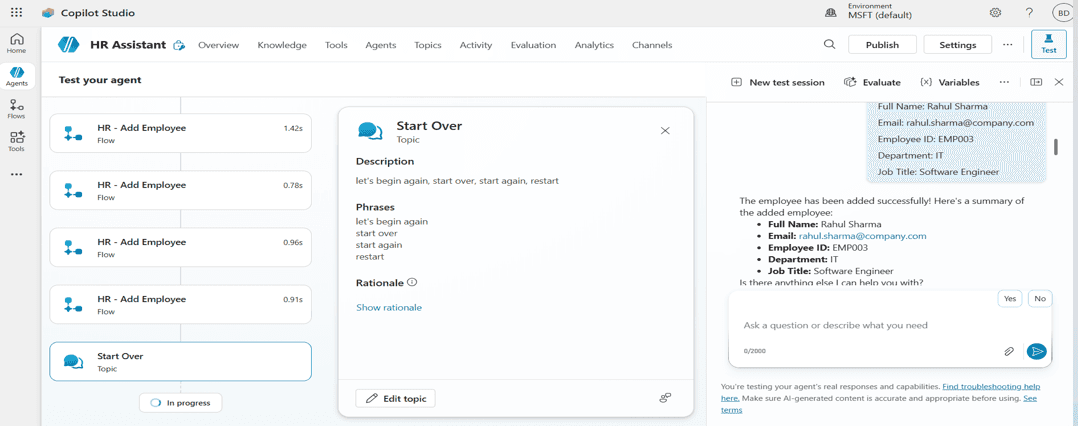Open the Knowledge tab
The width and height of the screenshot is (1078, 426).
click(x=282, y=45)
